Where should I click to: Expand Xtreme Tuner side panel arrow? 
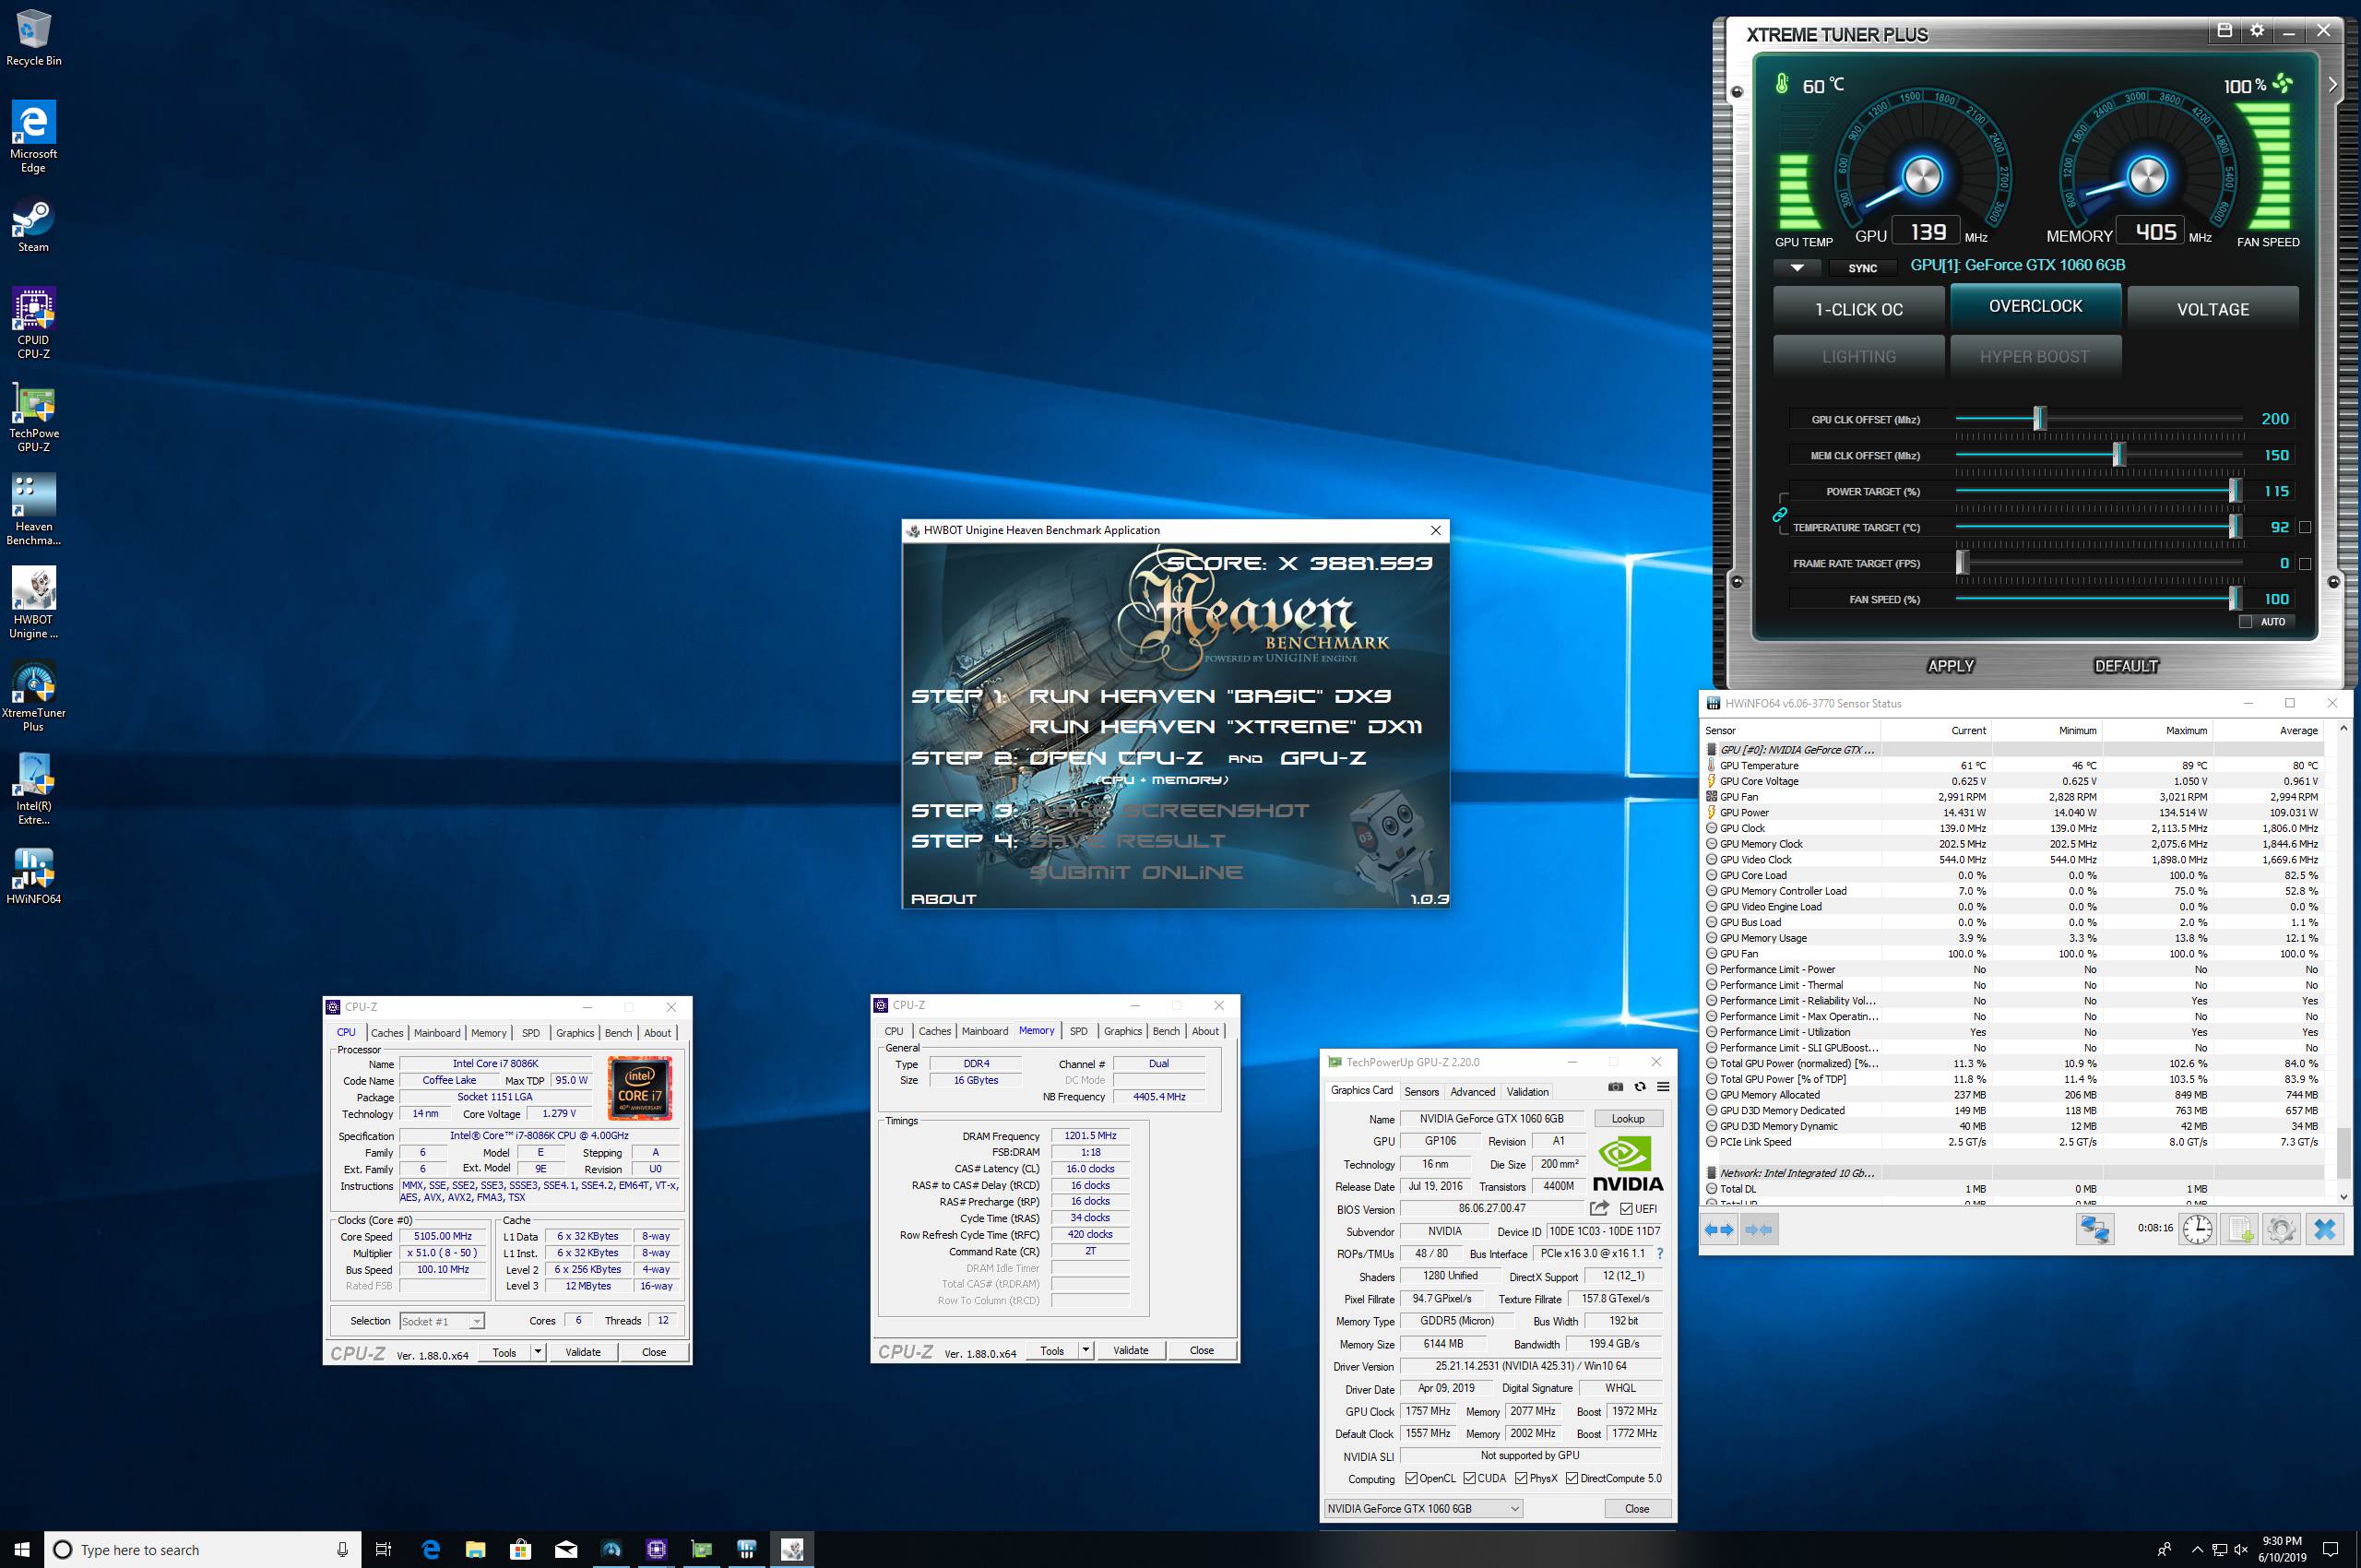(x=2333, y=85)
